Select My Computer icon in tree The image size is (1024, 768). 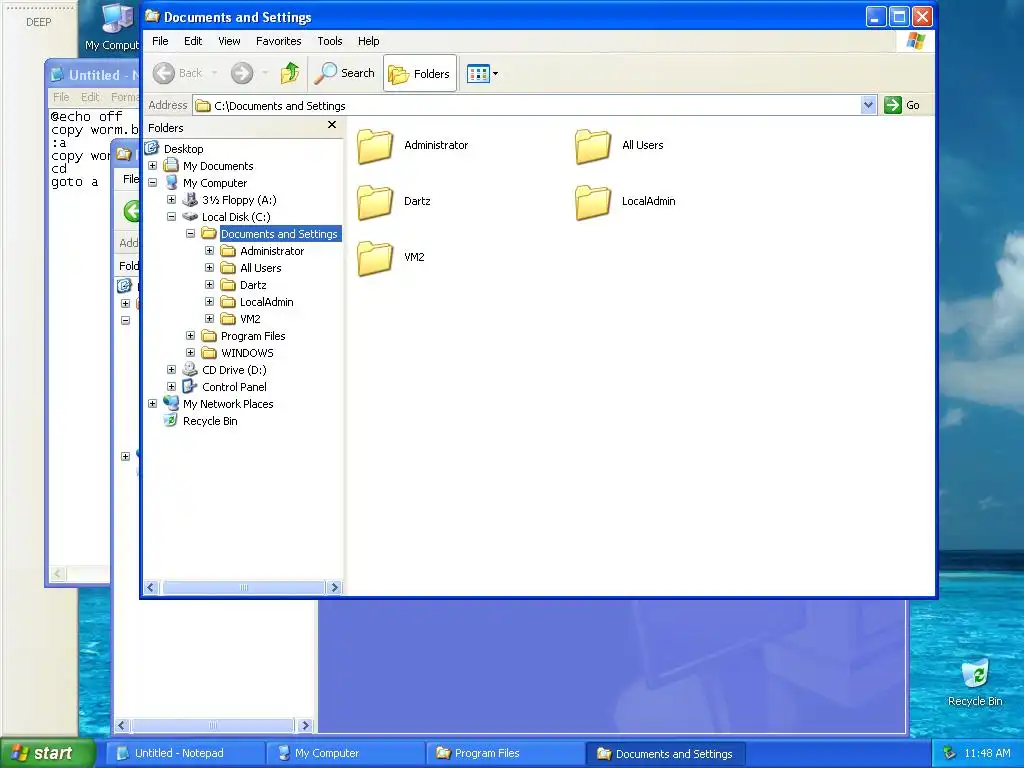pyautogui.click(x=171, y=183)
